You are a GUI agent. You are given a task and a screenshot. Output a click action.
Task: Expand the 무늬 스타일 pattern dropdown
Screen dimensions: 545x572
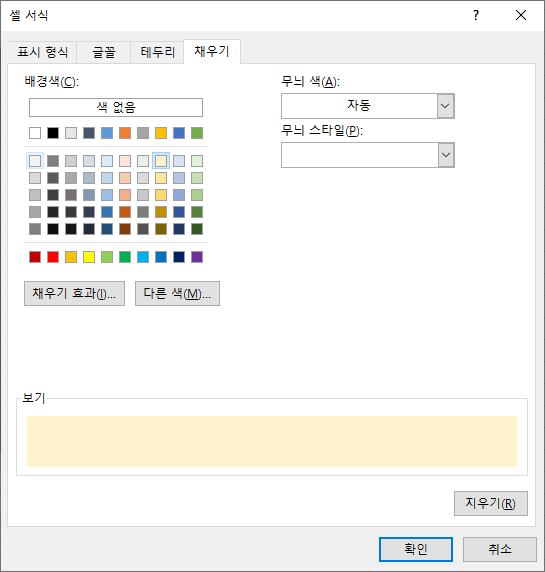(368, 155)
